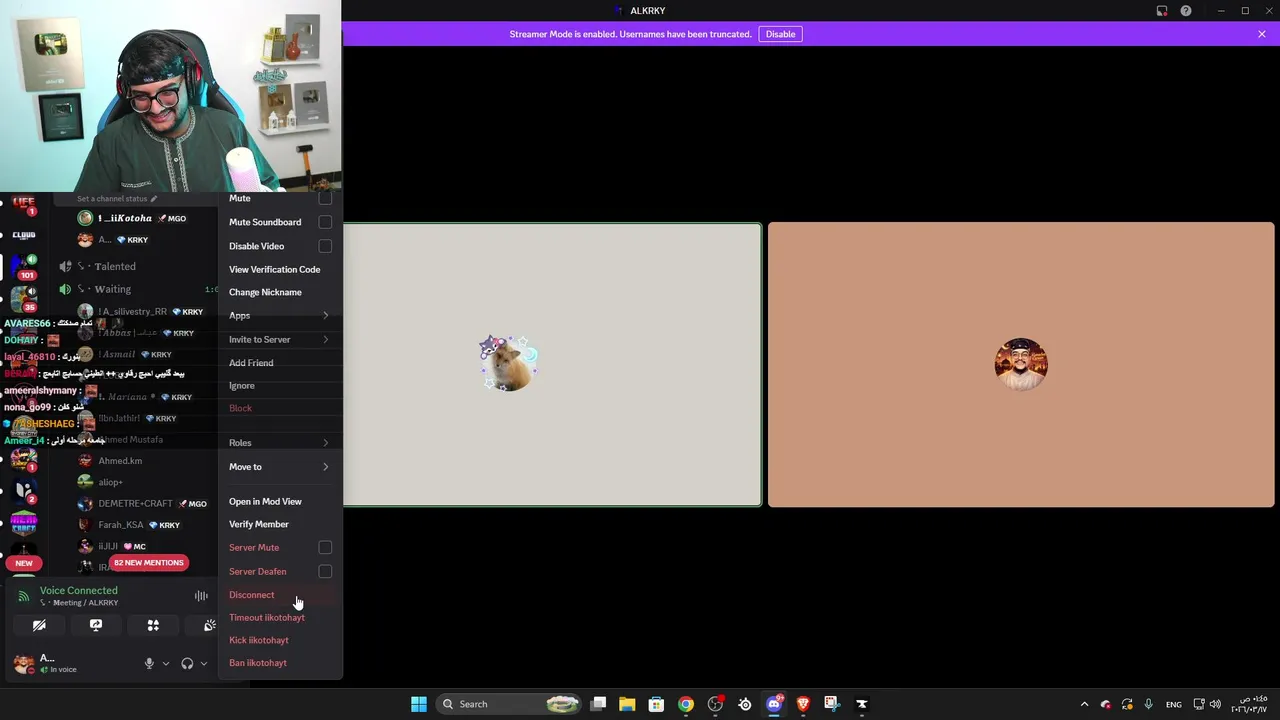Select Open in Mod View
1280x720 pixels.
280,502
